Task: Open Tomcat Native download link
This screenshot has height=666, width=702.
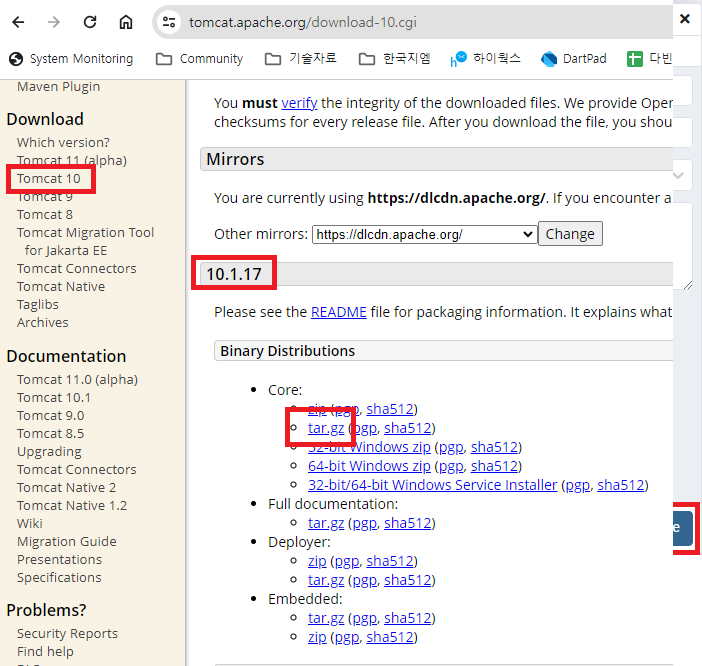Action: click(61, 286)
